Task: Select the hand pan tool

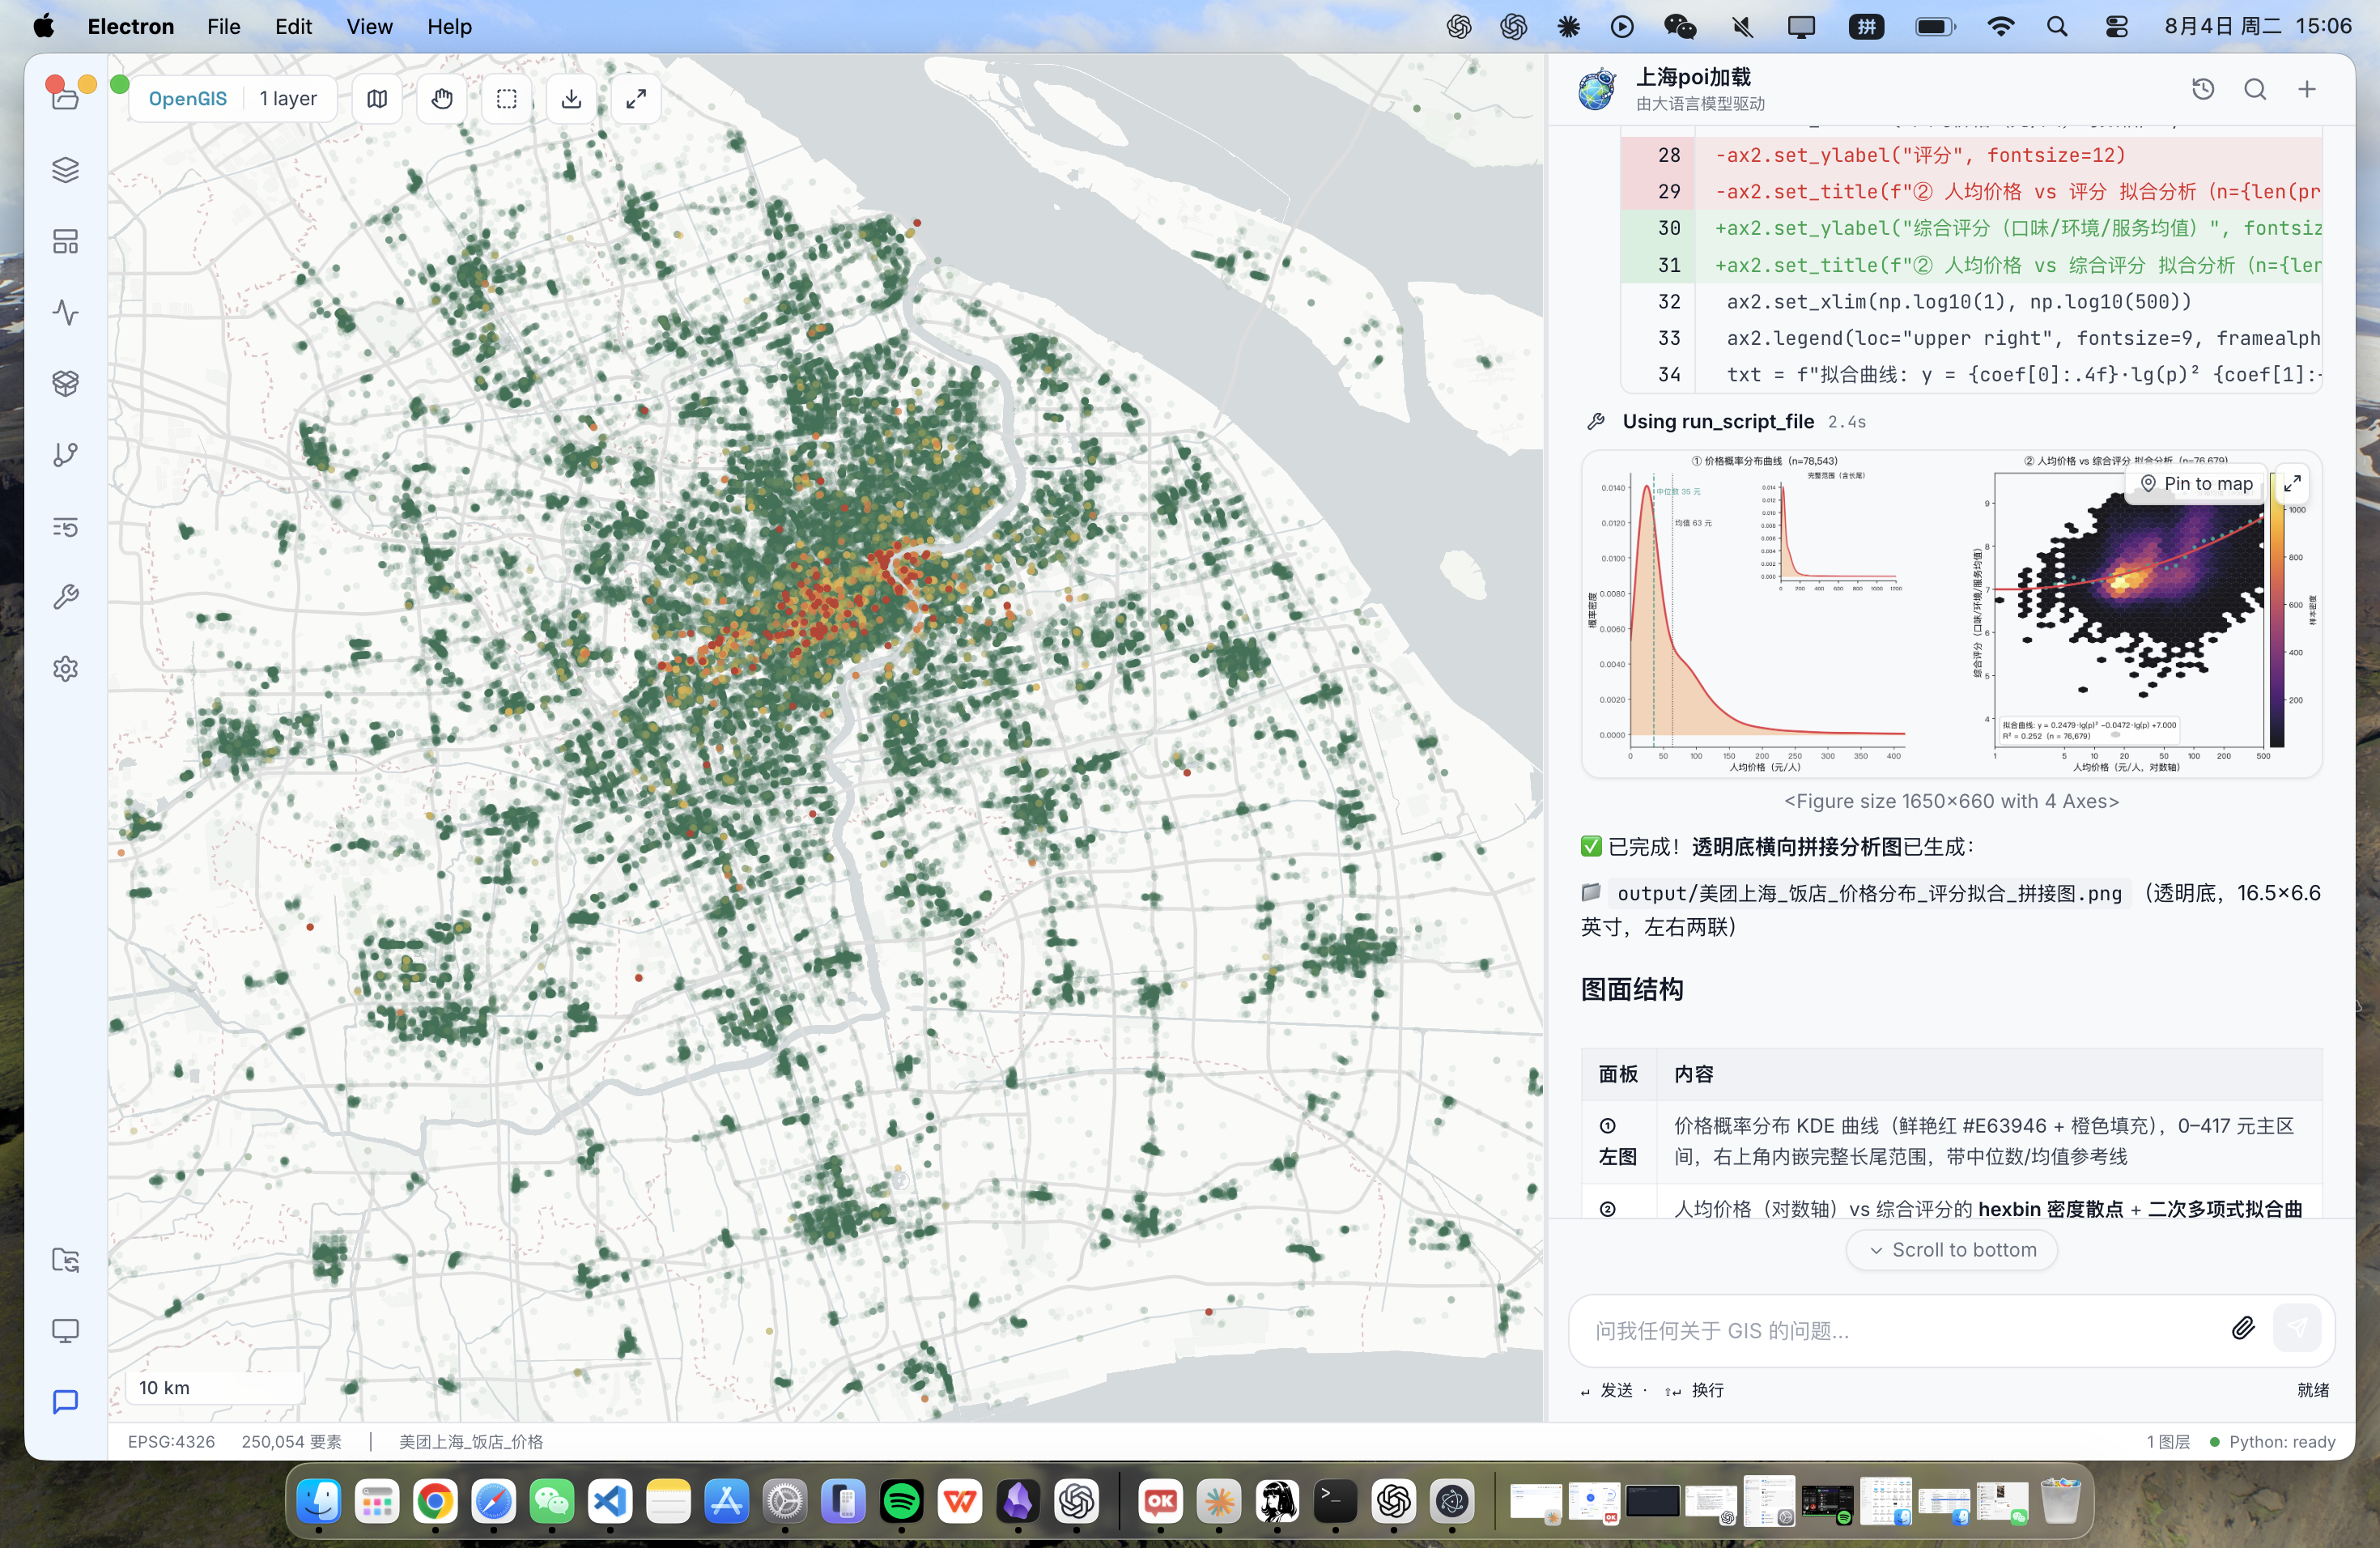Action: pos(442,98)
